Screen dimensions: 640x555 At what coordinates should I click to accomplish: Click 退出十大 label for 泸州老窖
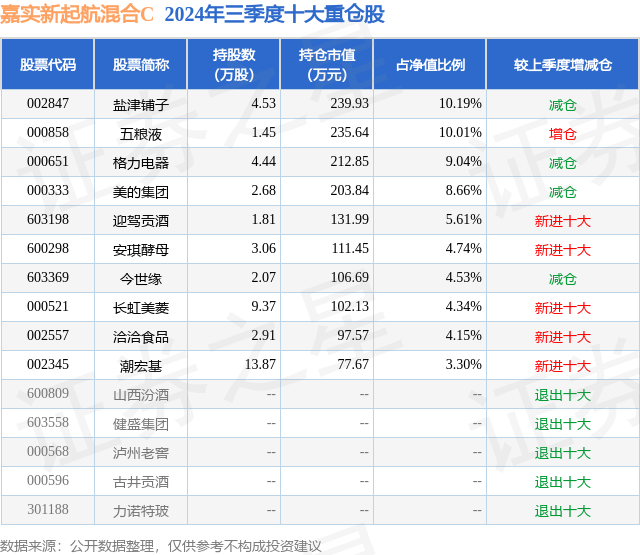coord(563,453)
